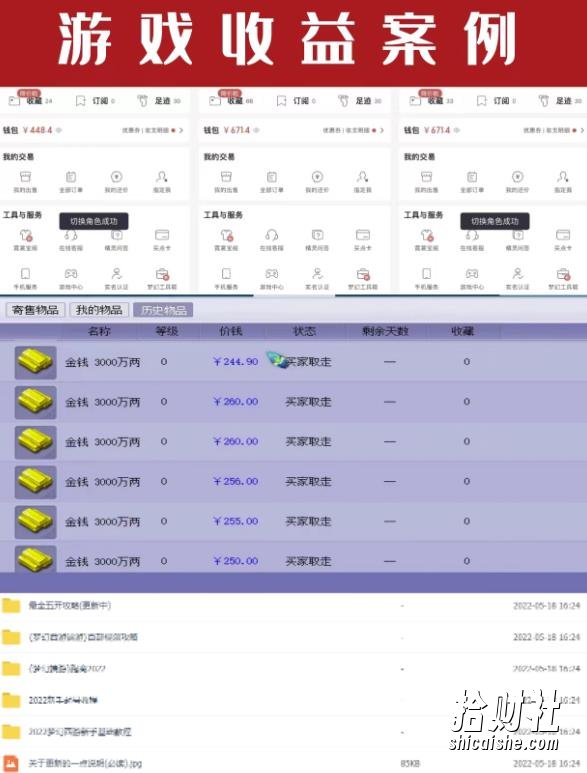Click card purchase icon in right panel tools
Image resolution: width=587 pixels, height=773 pixels.
pyautogui.click(x=563, y=235)
